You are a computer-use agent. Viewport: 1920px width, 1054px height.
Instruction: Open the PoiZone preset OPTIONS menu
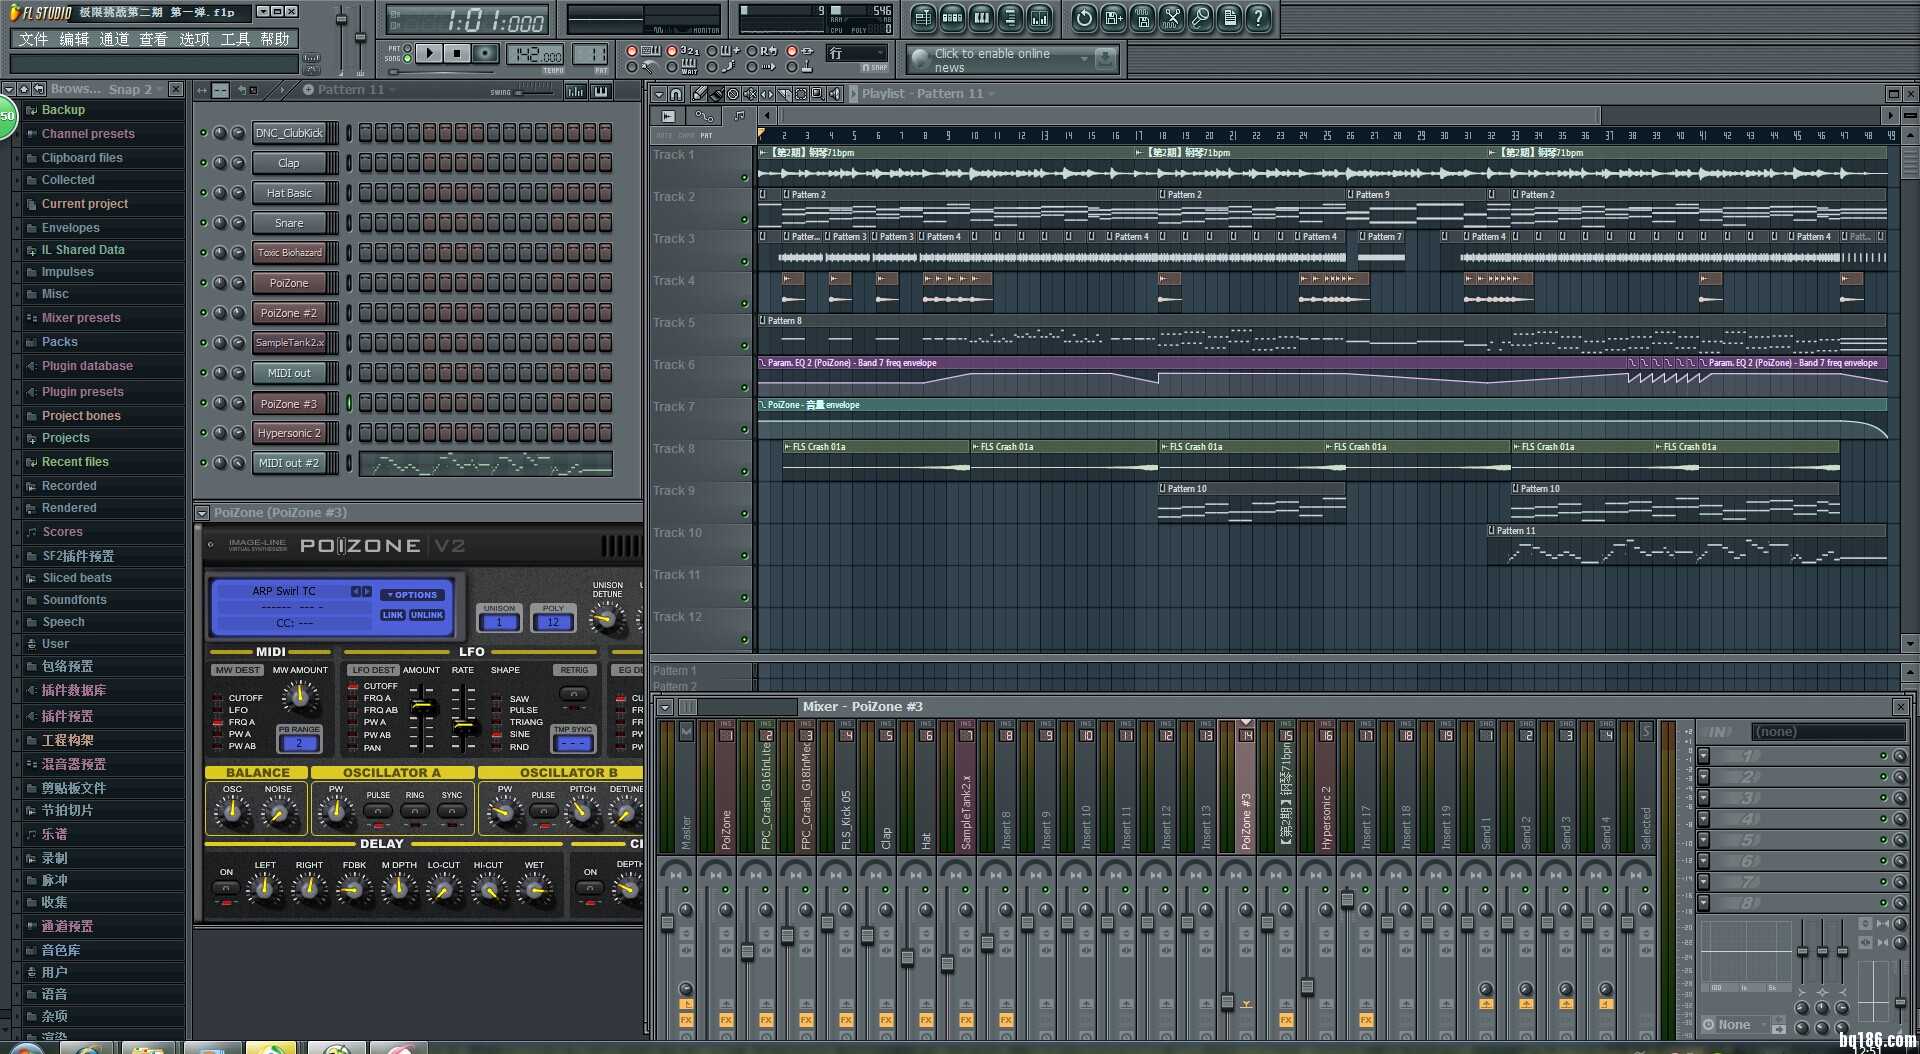tap(412, 595)
